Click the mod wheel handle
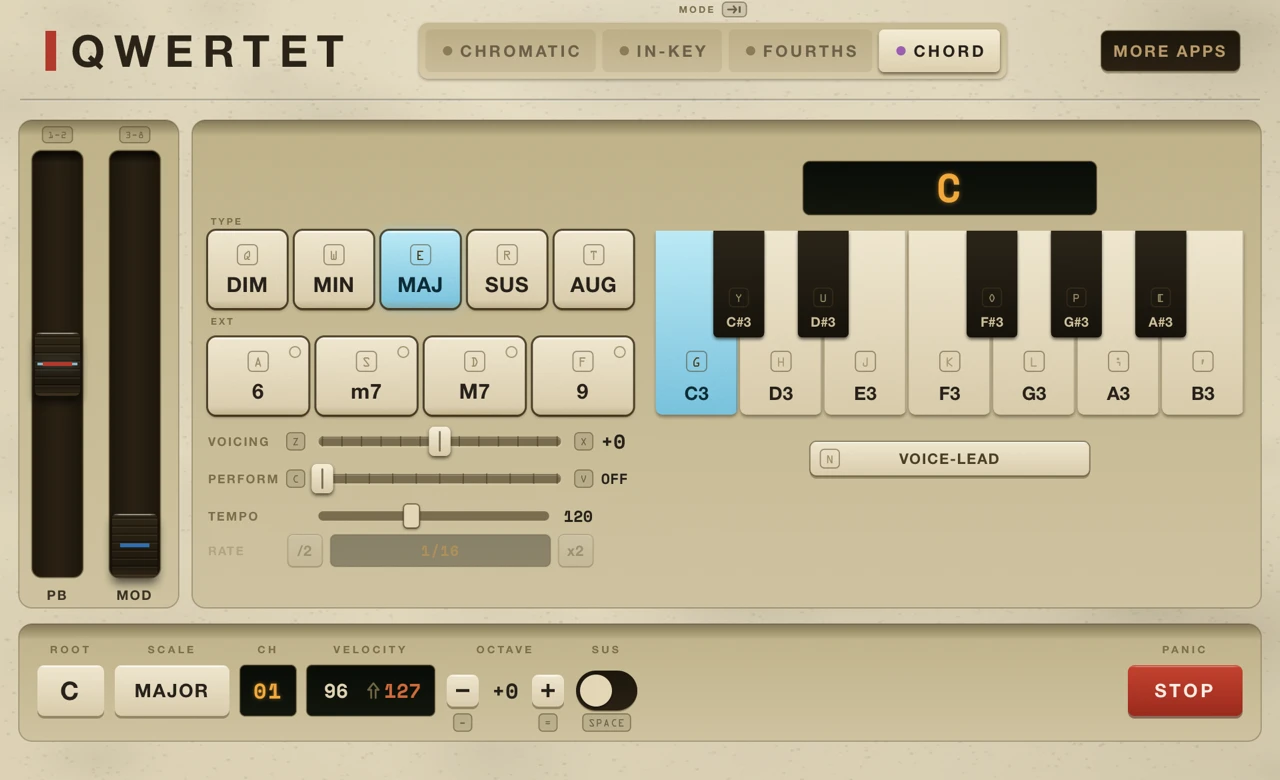This screenshot has width=1280, height=780. pyautogui.click(x=134, y=545)
